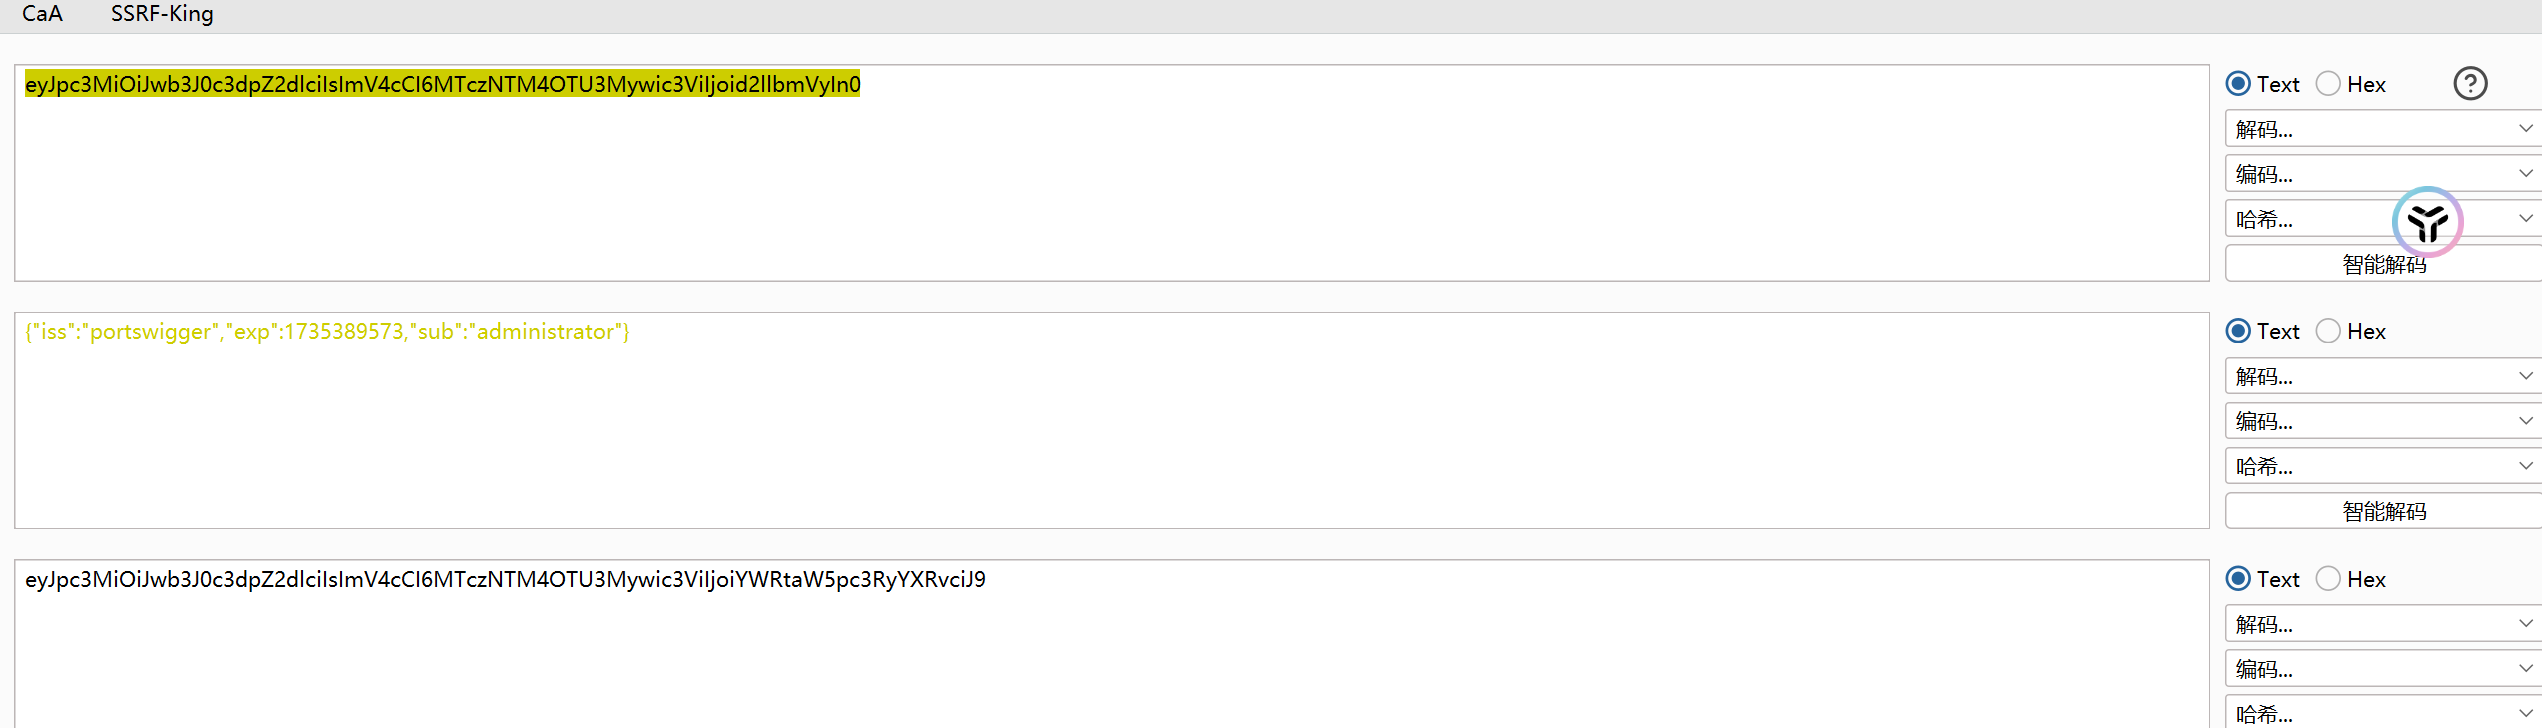Switch to the CaA tab
This screenshot has width=2542, height=728.
point(42,14)
